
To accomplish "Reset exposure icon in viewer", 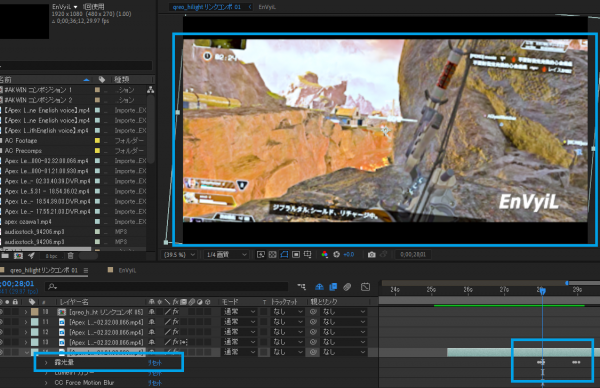I will (x=336, y=254).
